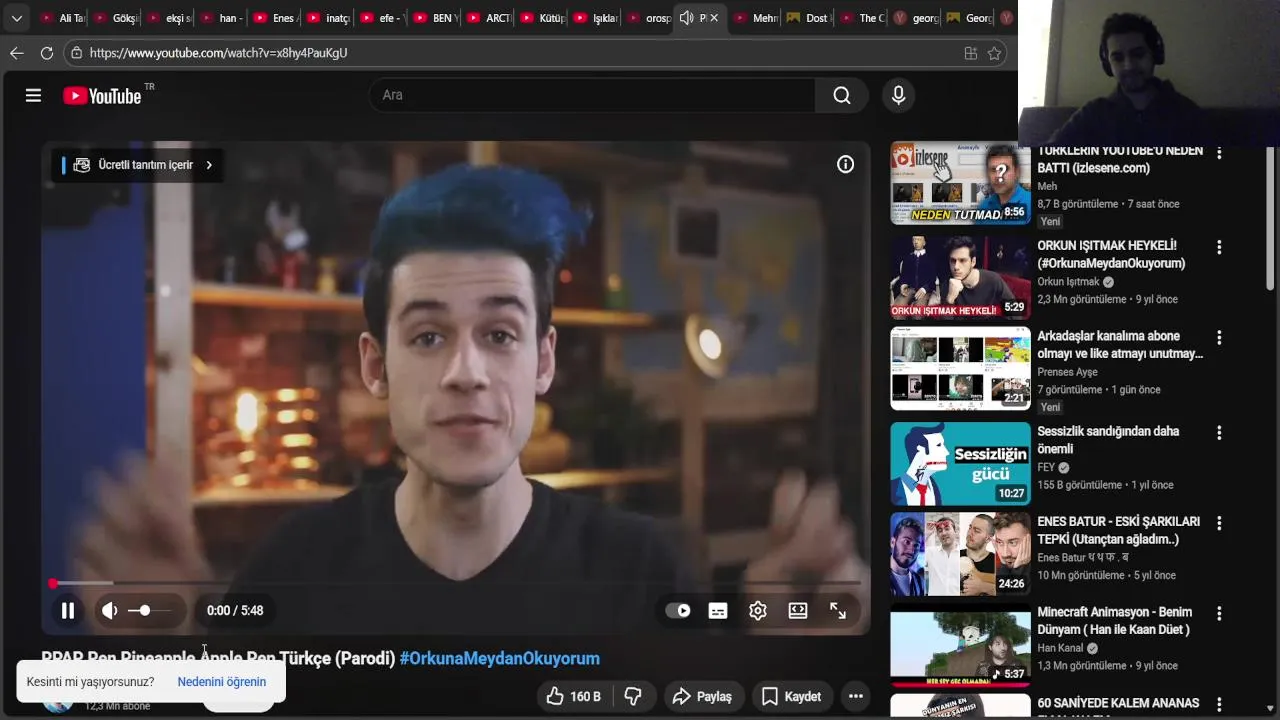Open Prenses Ayşe video thumbnail

(960, 368)
